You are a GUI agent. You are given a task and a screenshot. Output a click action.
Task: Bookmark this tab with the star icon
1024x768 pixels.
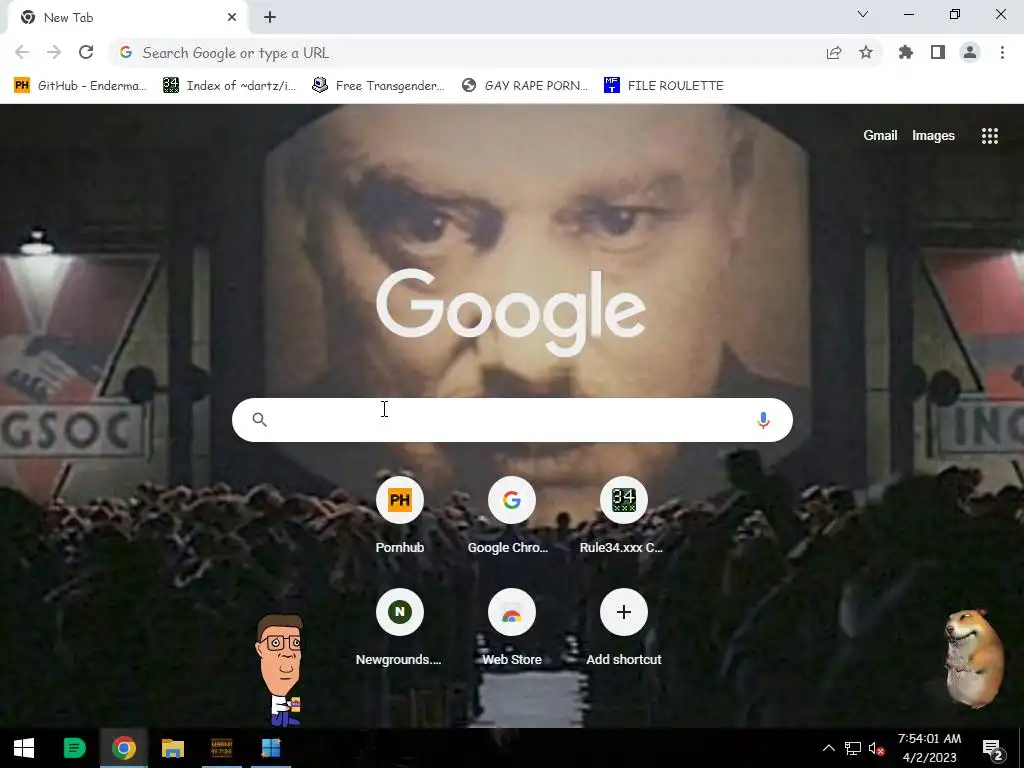(x=866, y=53)
